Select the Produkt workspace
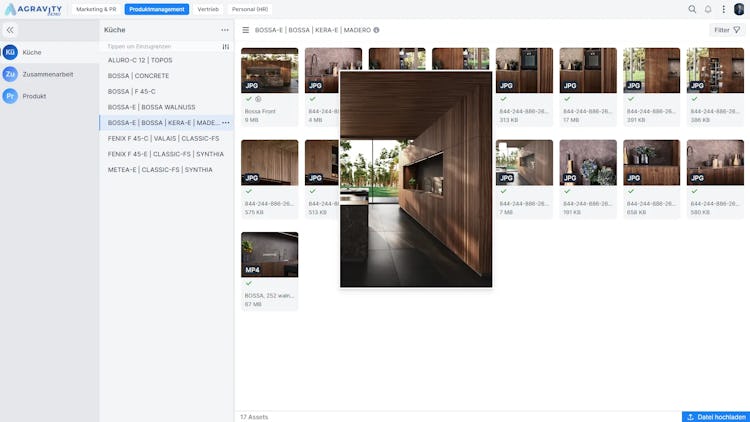This screenshot has width=750, height=422. tap(49, 96)
